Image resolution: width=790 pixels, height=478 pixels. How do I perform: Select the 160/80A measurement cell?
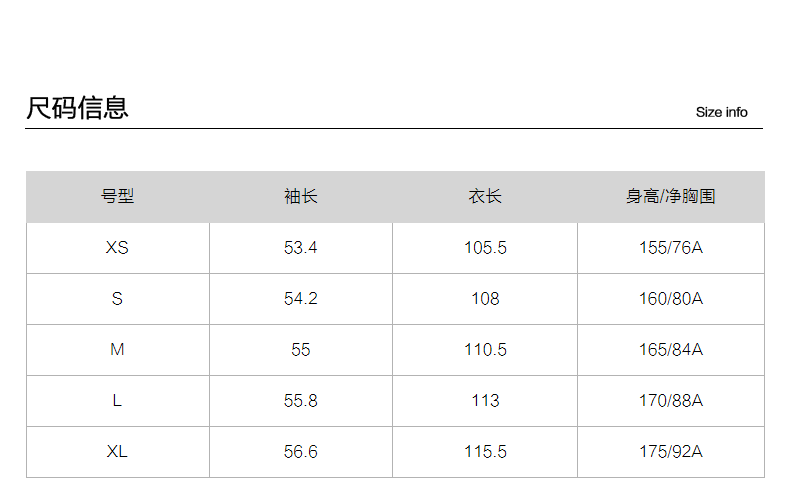[x=670, y=298]
